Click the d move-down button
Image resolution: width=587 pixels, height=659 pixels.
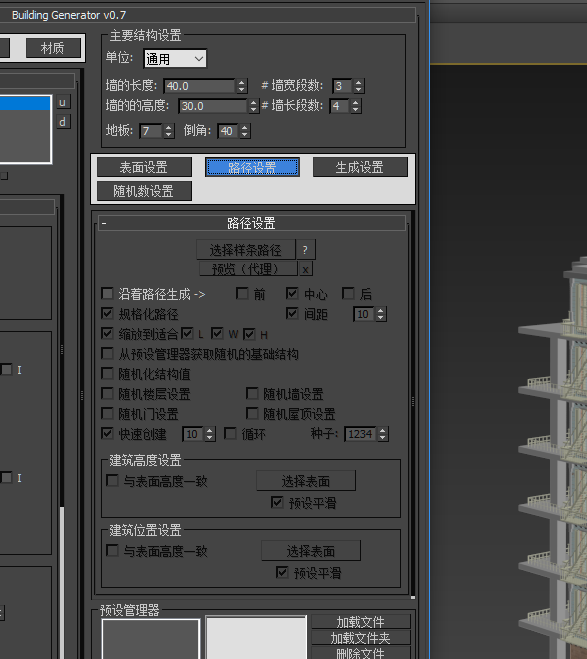pyautogui.click(x=63, y=122)
